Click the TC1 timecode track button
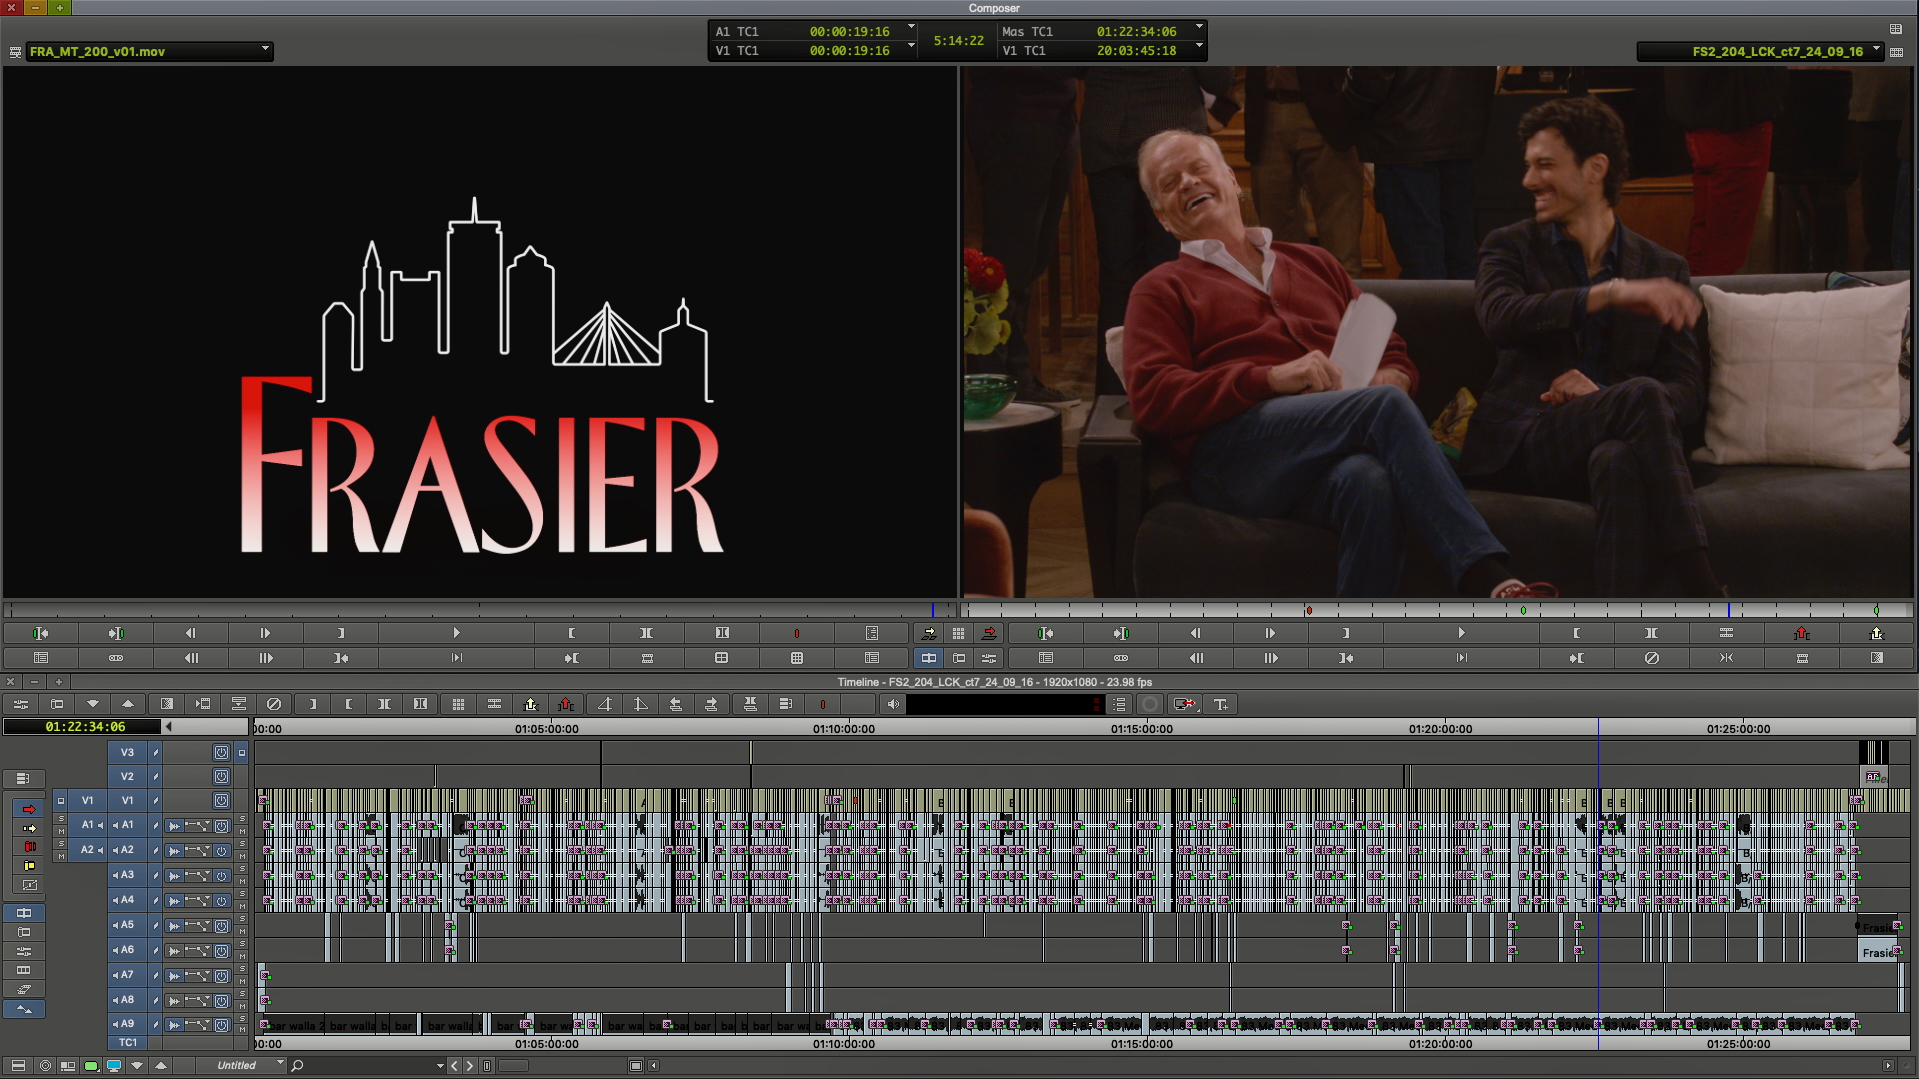1919x1079 pixels. pos(127,1042)
